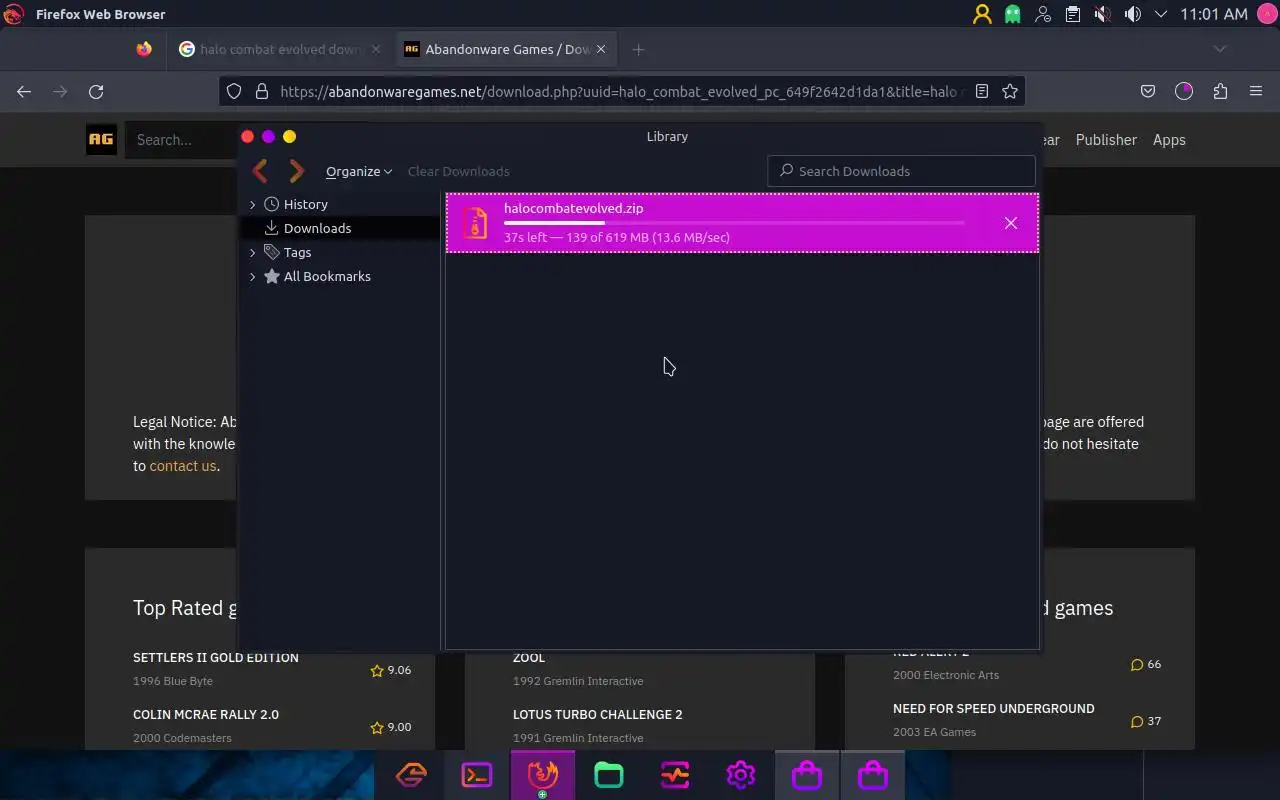Open the List all tabs chevron
Image resolution: width=1280 pixels, height=800 pixels.
pyautogui.click(x=1219, y=49)
